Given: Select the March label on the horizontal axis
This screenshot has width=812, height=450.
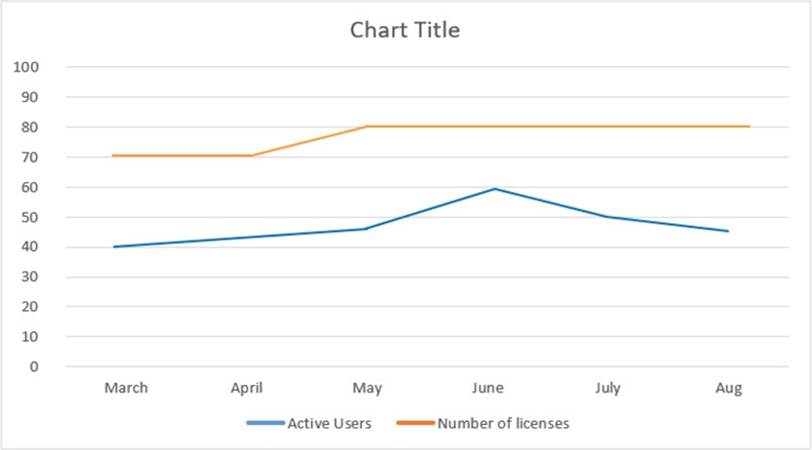Looking at the screenshot, I should 125,388.
